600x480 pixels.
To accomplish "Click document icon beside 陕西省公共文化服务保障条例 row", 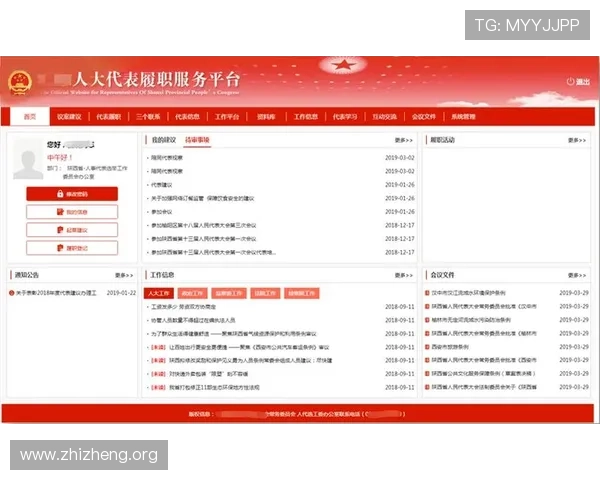I will click(427, 373).
